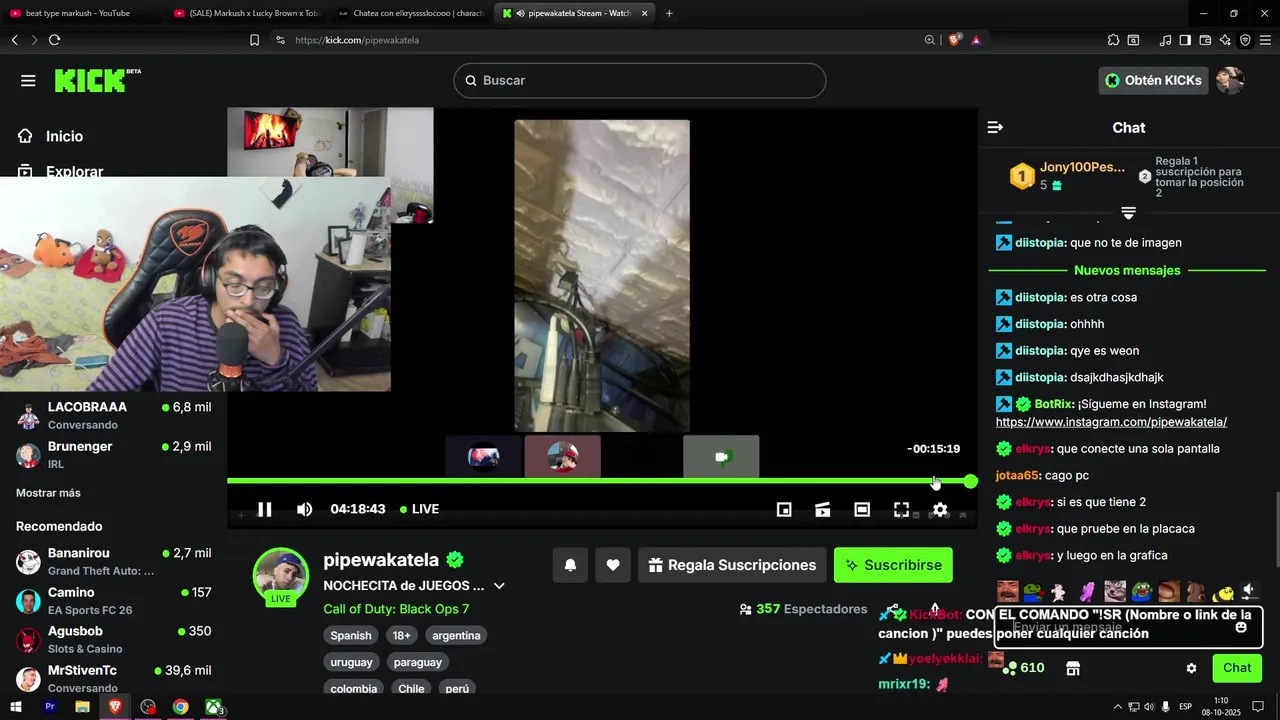Viewport: 1280px width, 720px height.
Task: Focus the Buscar search box
Action: pos(640,80)
